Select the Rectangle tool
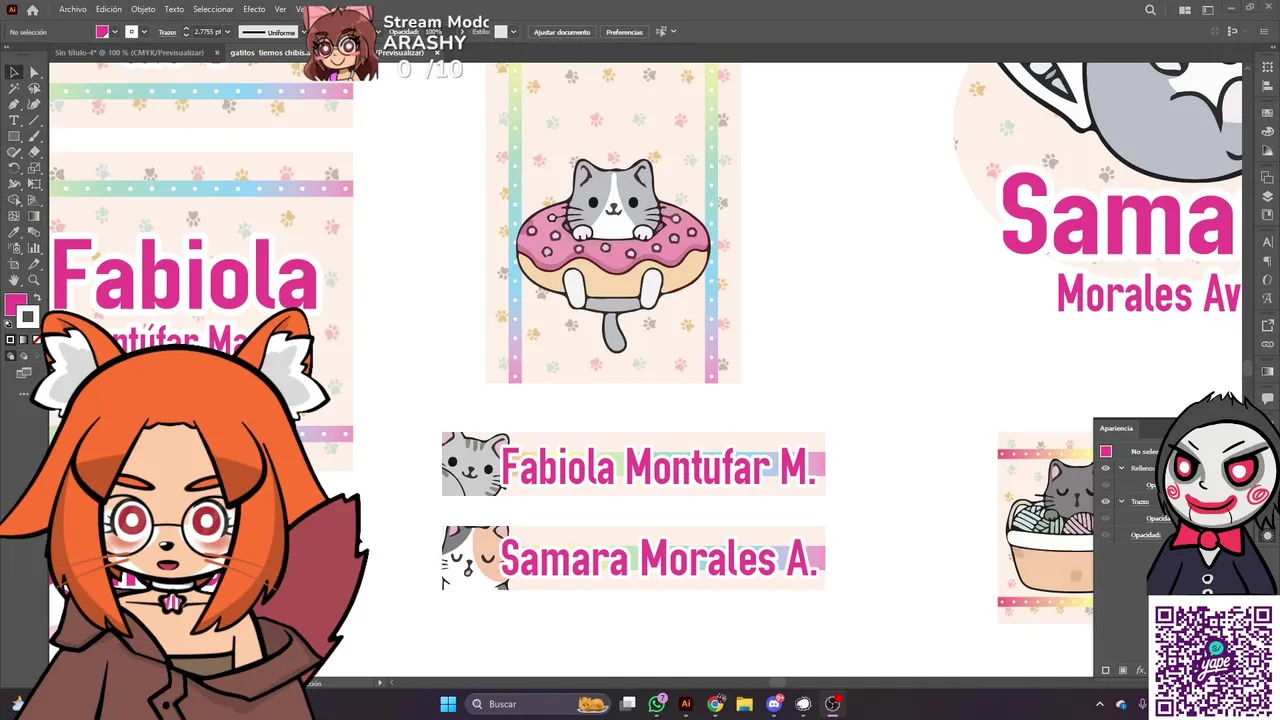Screen dimensions: 1280x720 (x=14, y=136)
